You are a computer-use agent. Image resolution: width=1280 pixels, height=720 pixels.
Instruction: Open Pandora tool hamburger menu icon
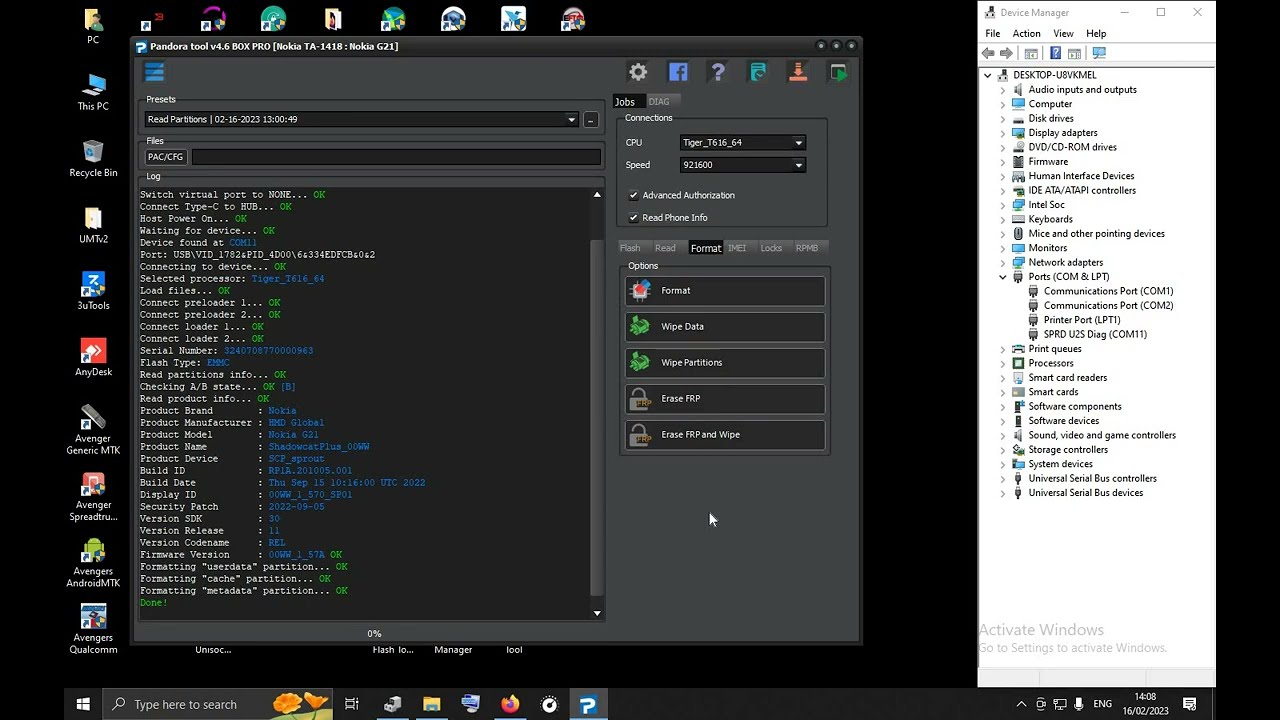pos(154,71)
